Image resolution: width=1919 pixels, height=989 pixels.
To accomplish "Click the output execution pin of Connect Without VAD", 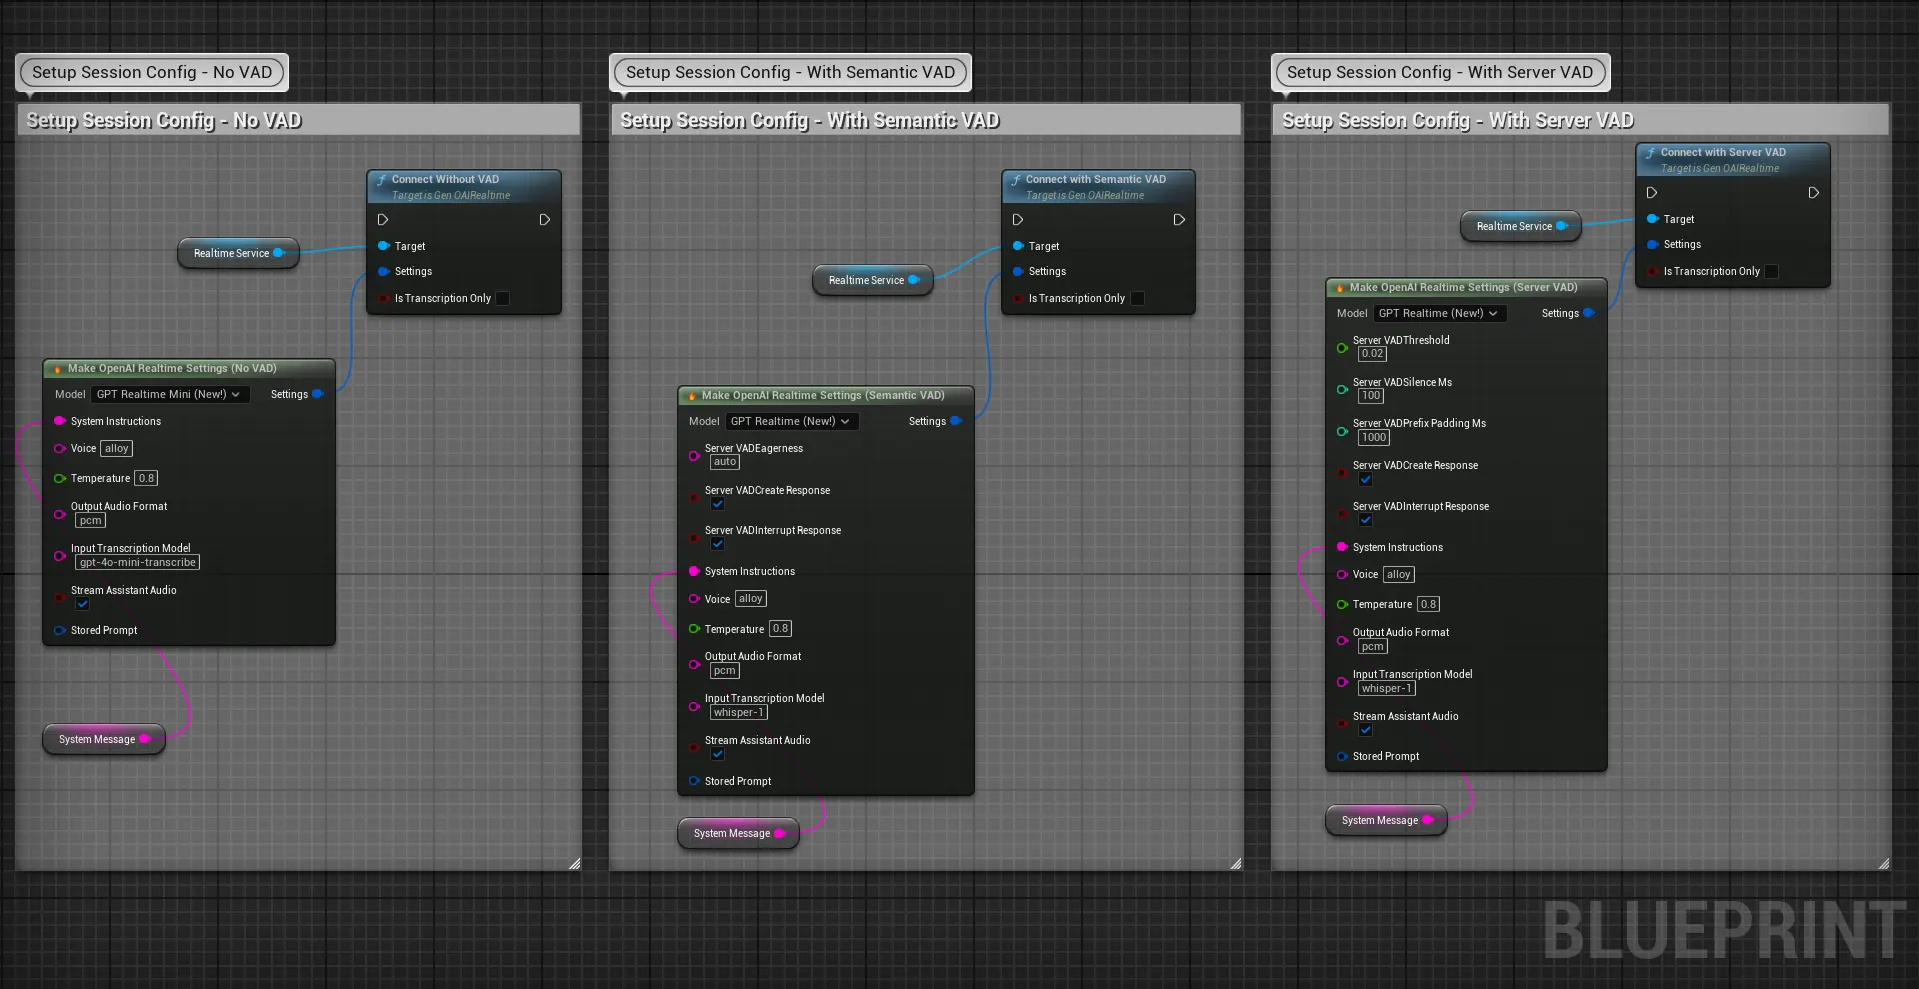I will pos(544,220).
